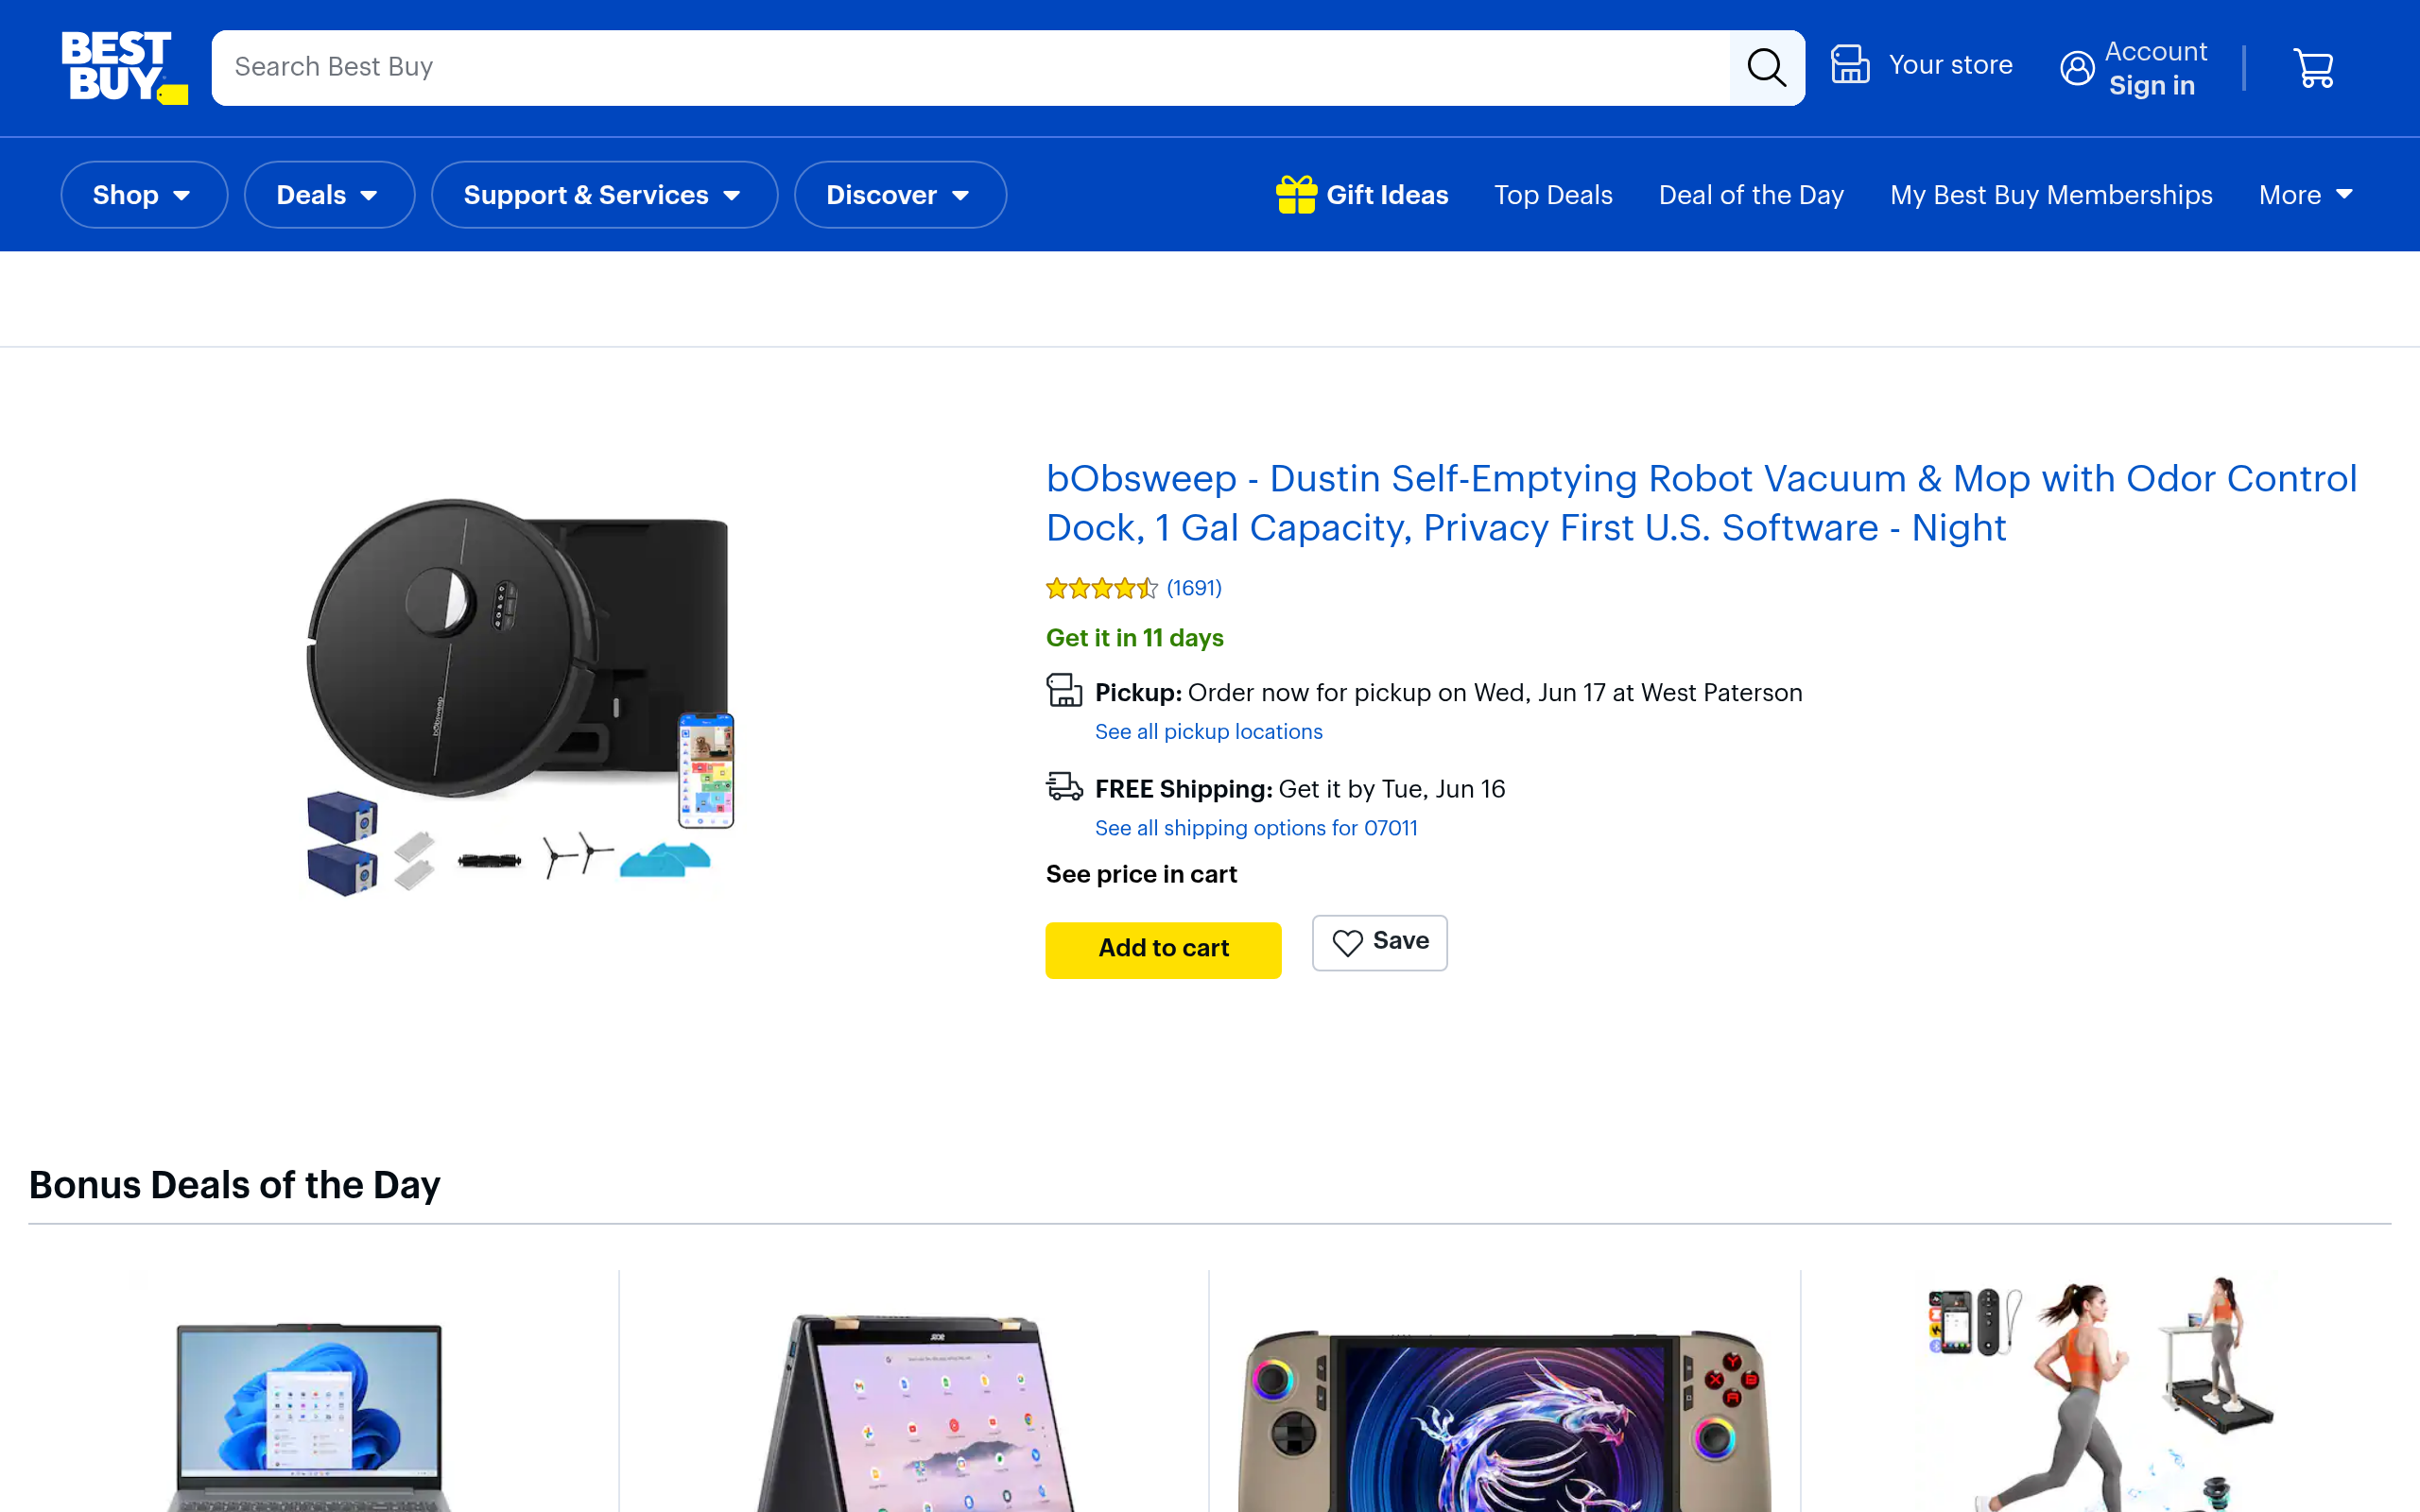Expand the Deals dropdown menu
The width and height of the screenshot is (2420, 1512).
(x=329, y=195)
